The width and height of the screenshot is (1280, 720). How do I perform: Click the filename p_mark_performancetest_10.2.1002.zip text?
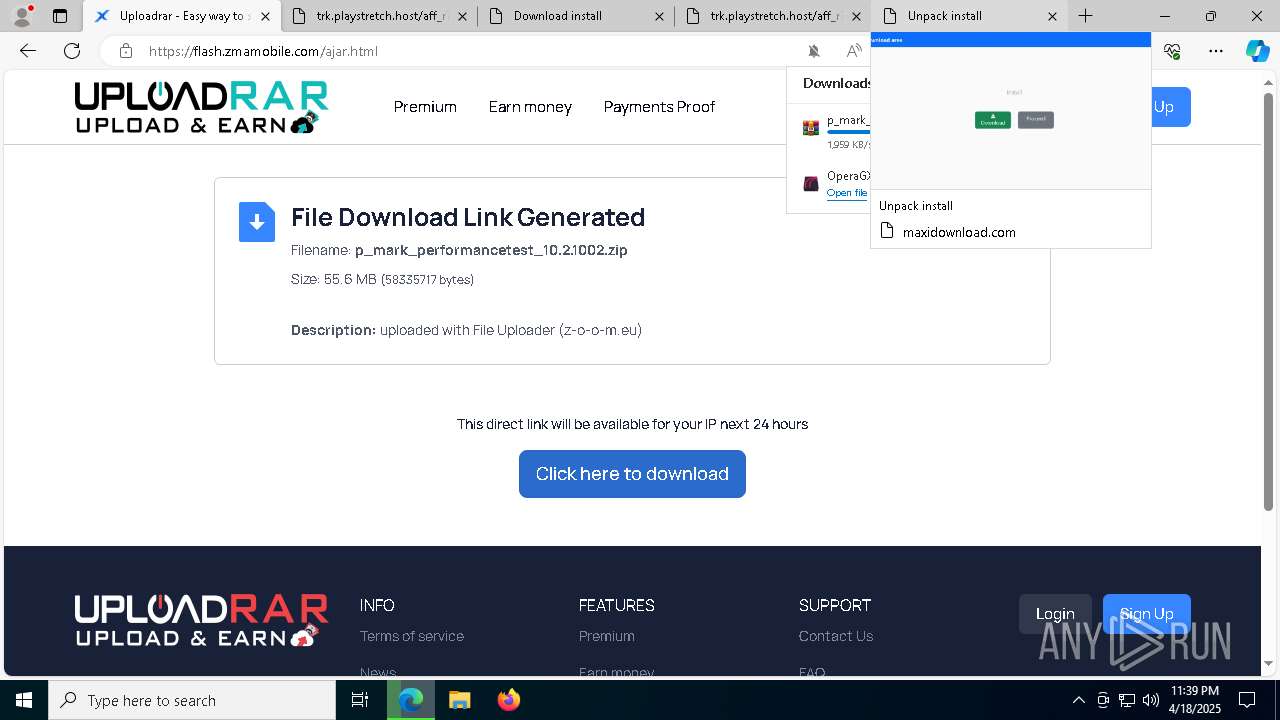tap(491, 250)
